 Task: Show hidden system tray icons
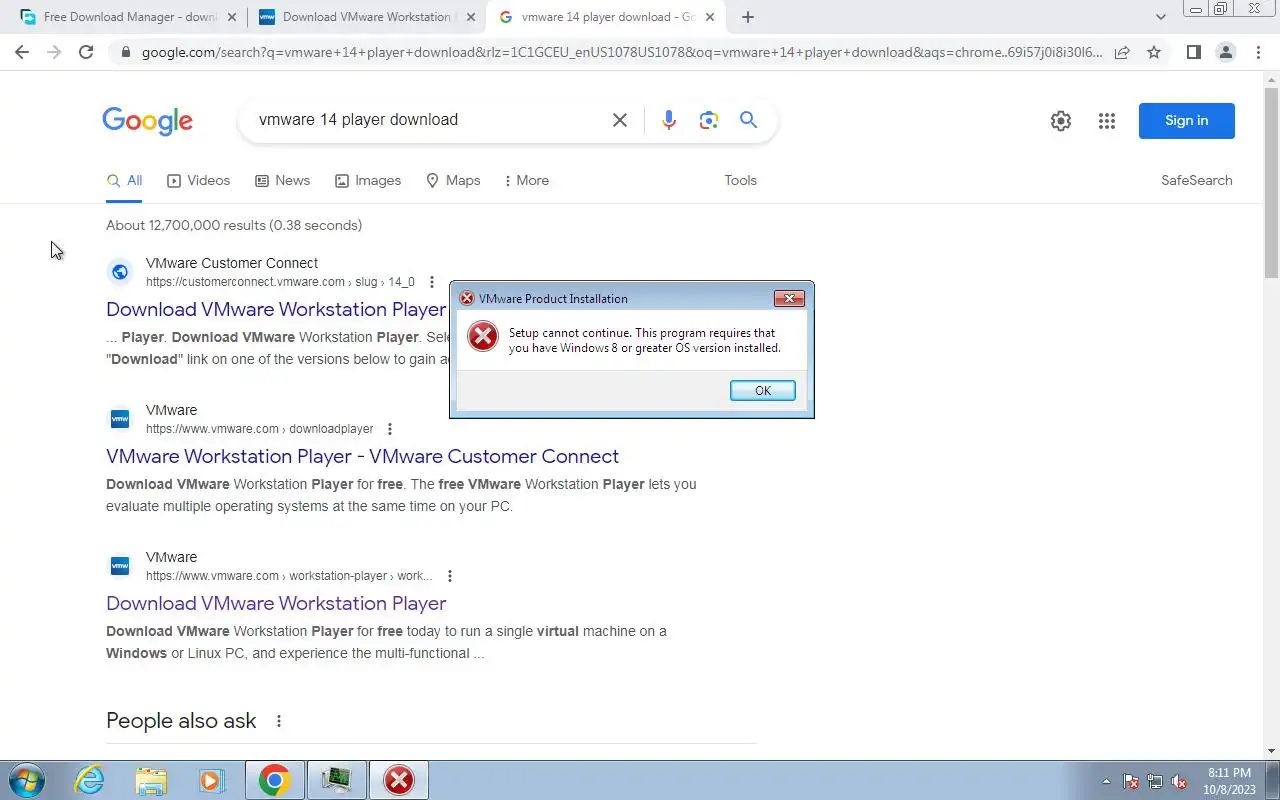[1106, 781]
